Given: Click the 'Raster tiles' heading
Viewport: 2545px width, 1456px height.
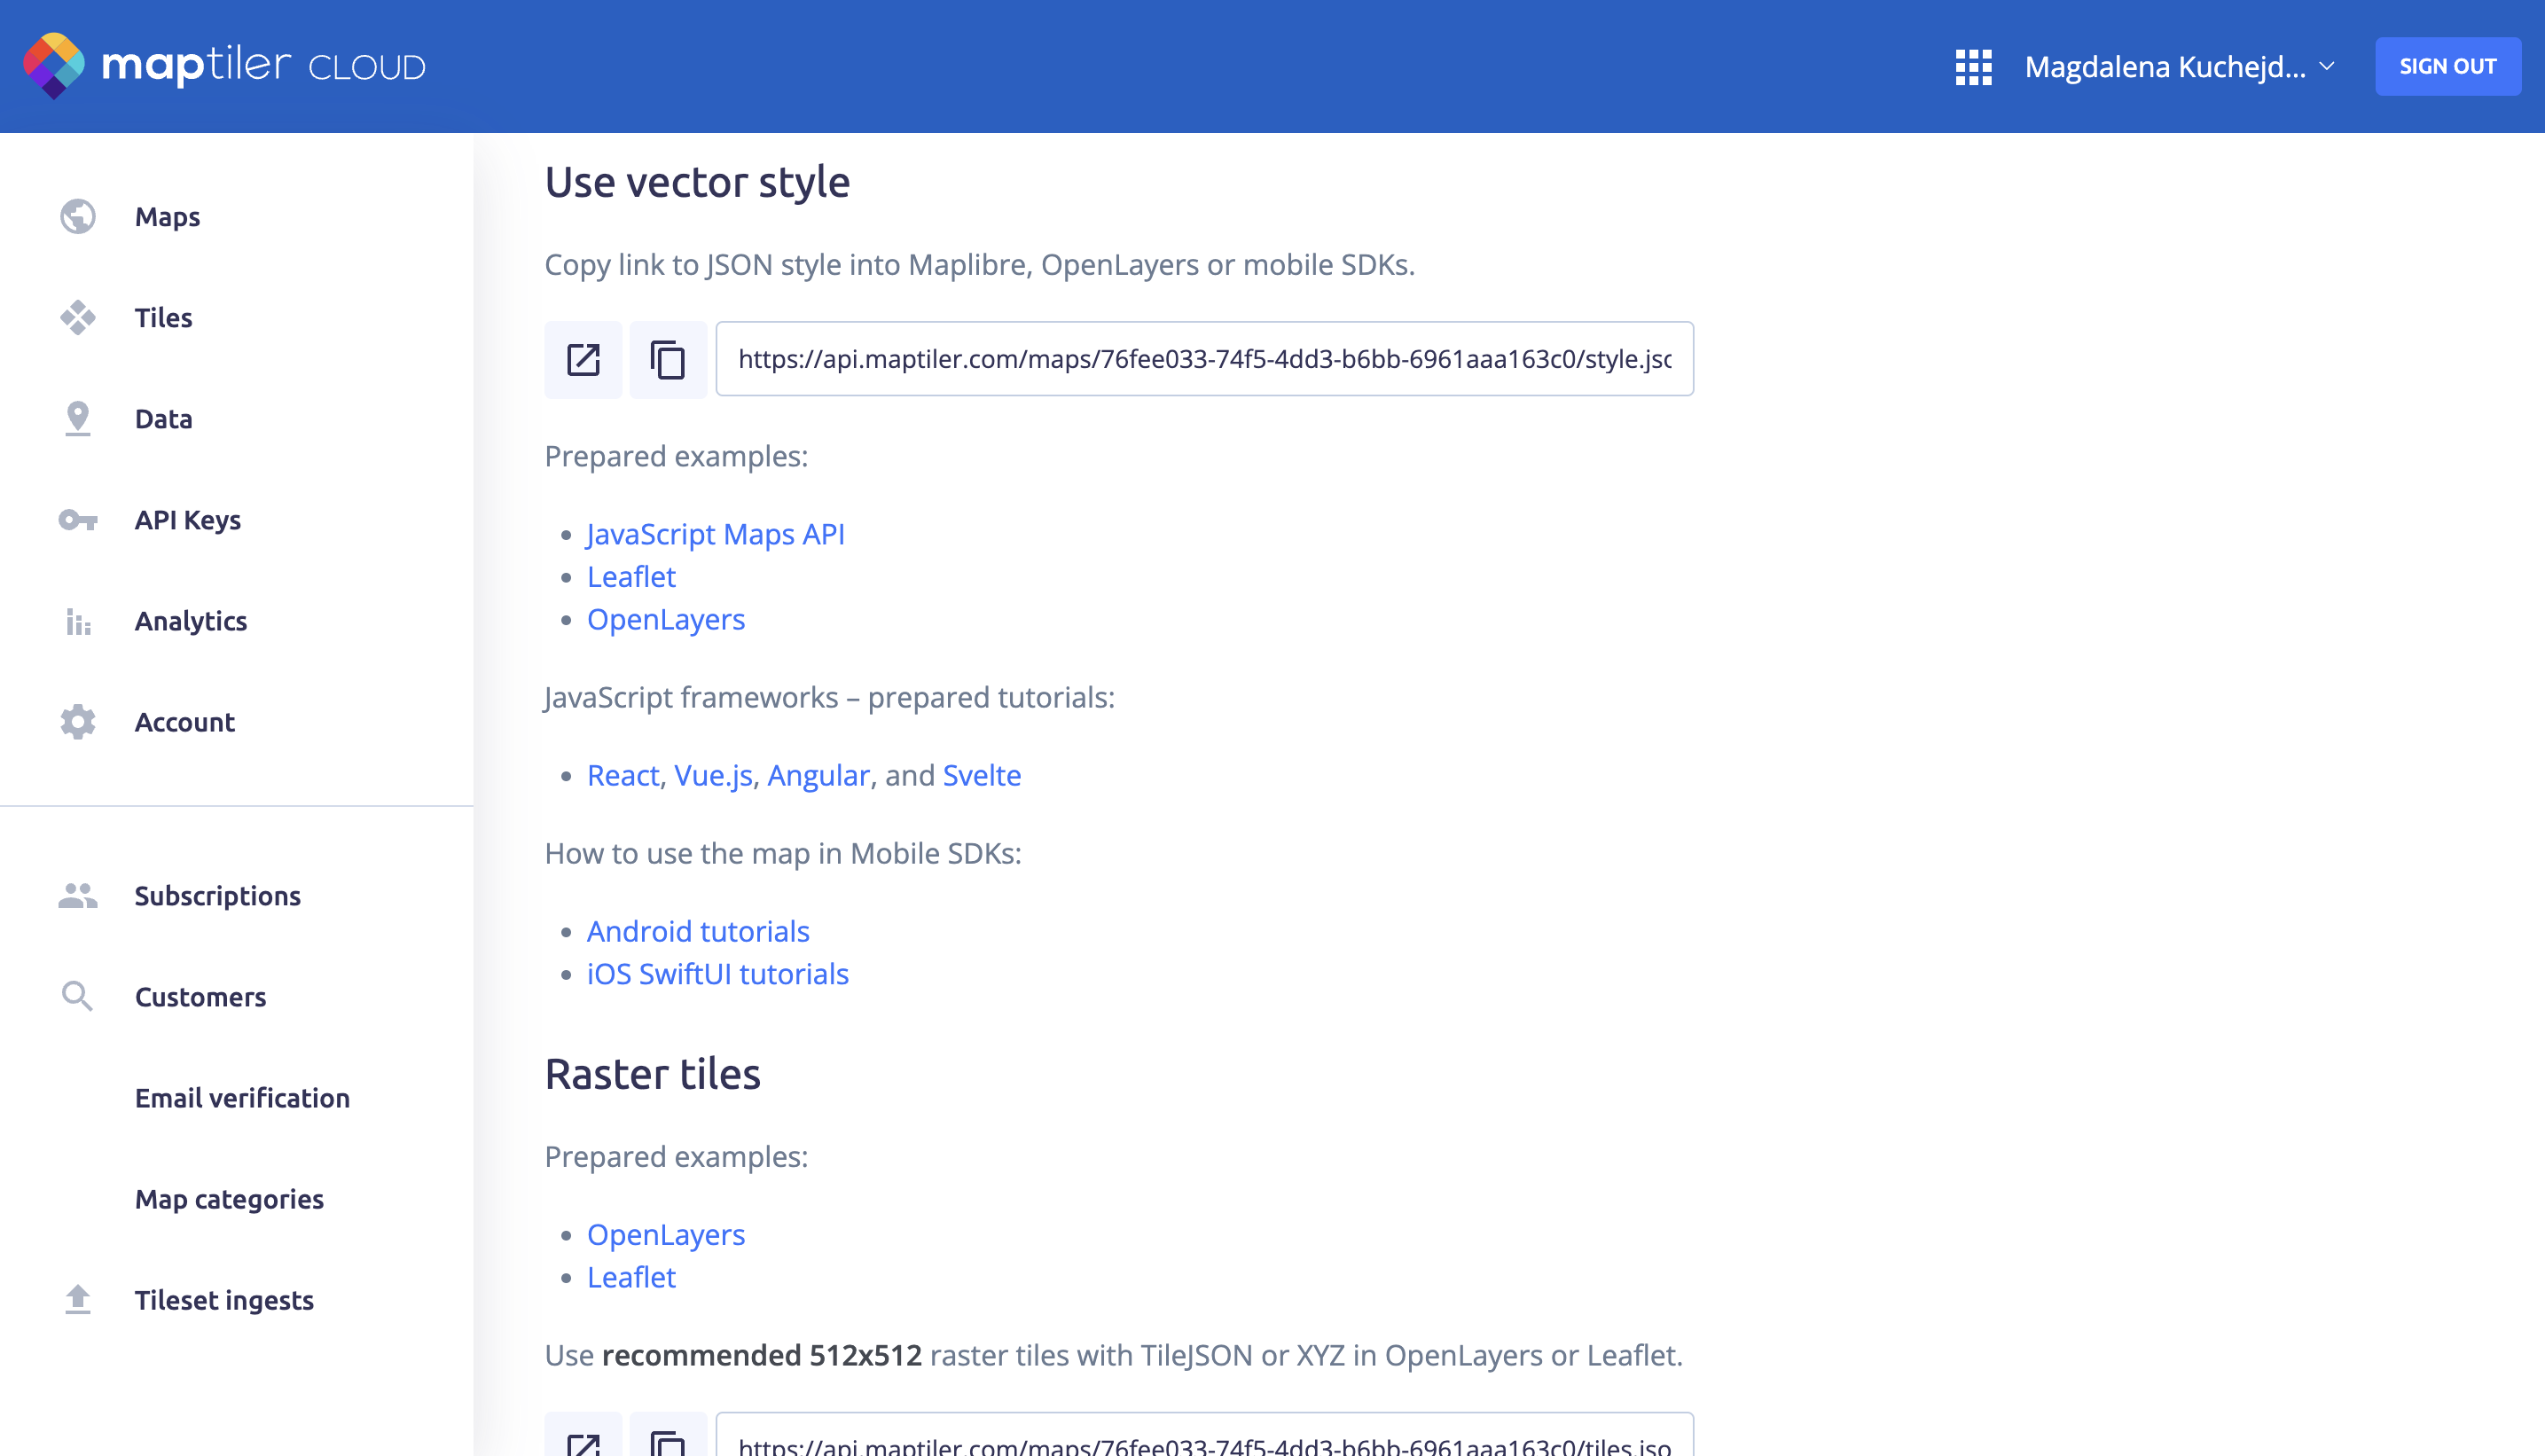Looking at the screenshot, I should (x=652, y=1074).
